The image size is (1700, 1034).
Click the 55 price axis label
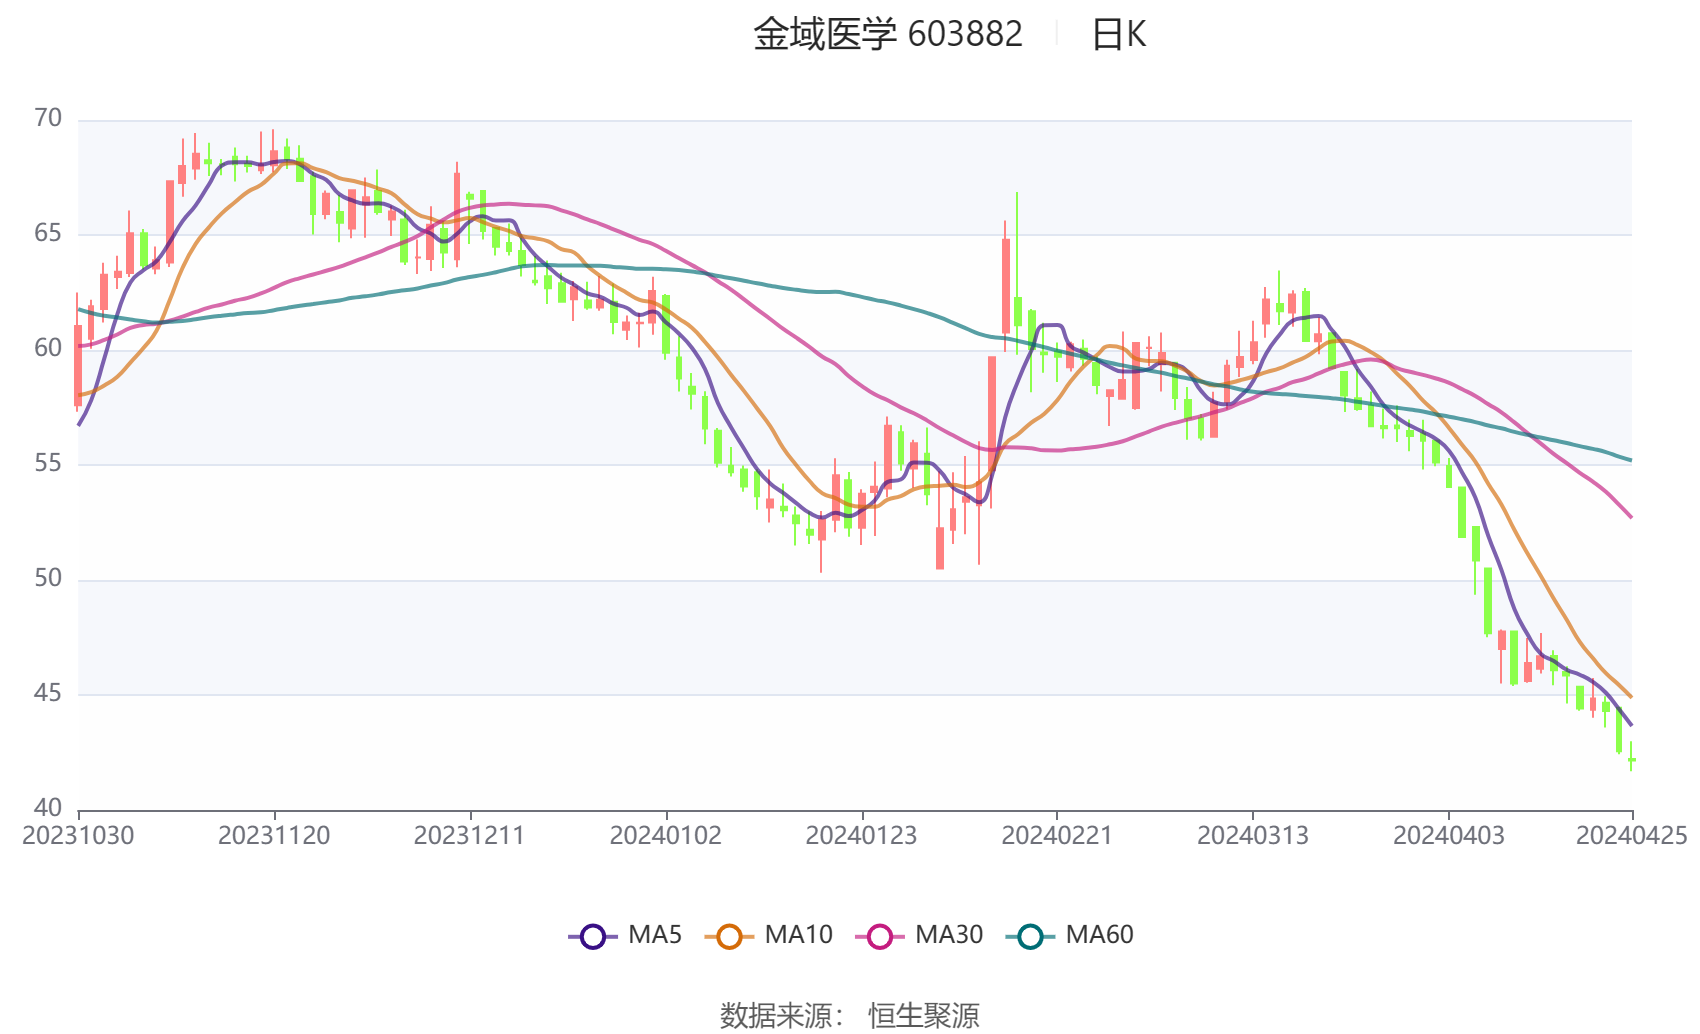click(x=48, y=464)
